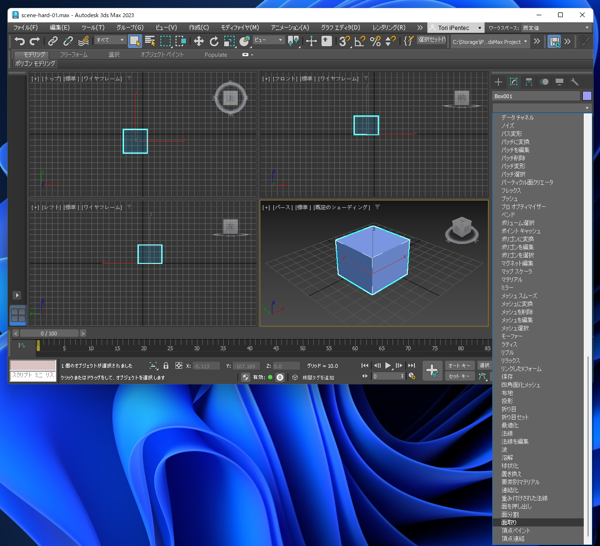
Task: Open the レンダリング(R) menu
Action: point(389,28)
